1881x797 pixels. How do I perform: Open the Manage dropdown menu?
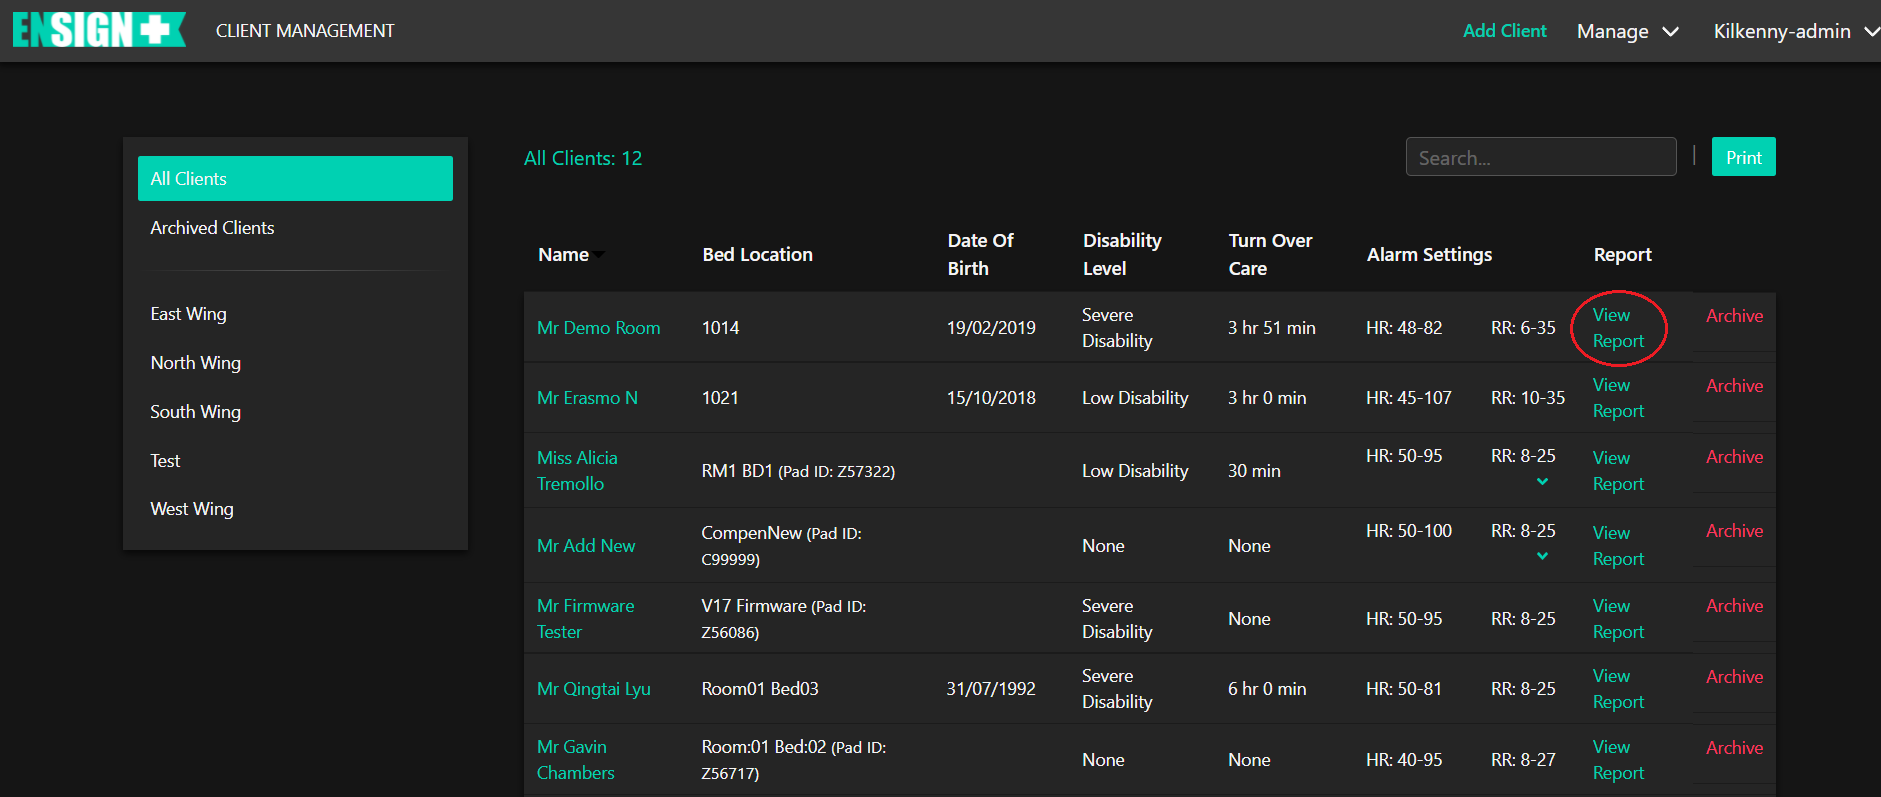(1627, 31)
